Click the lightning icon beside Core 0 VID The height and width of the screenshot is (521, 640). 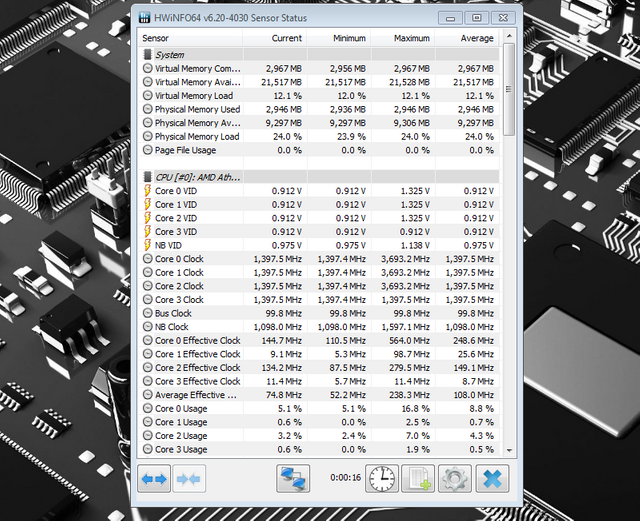[147, 191]
